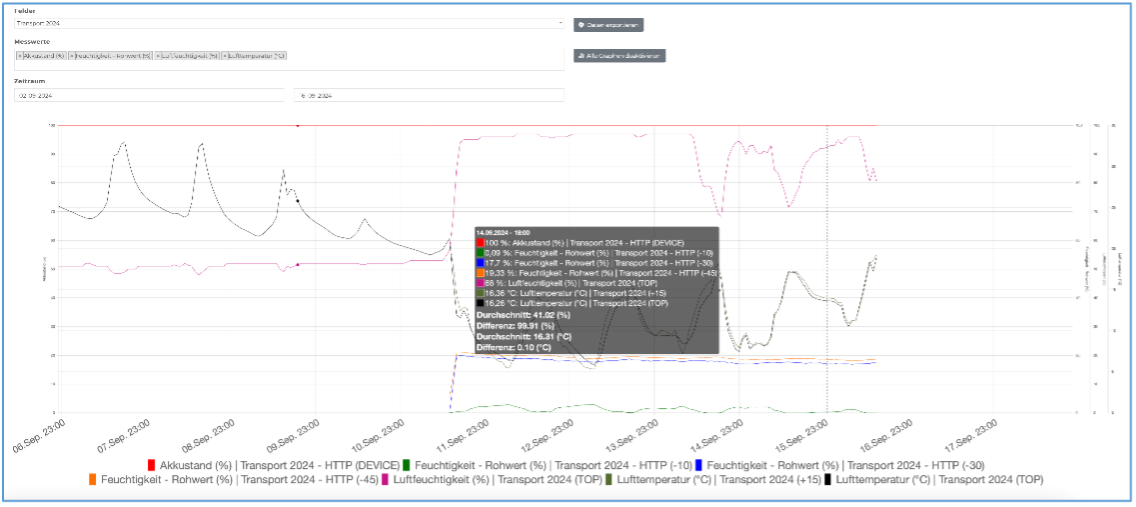Remove the Akkustand (%) tag via its x
This screenshot has height=507, width=1136.
point(20,56)
